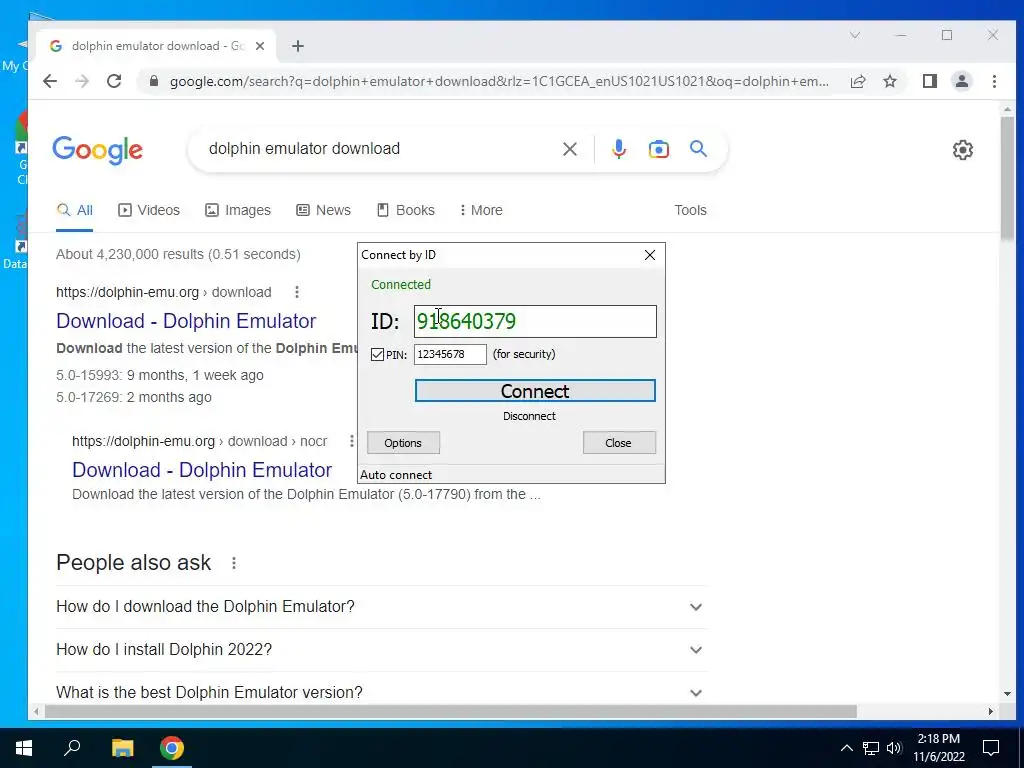Open Chrome three-dot menu

994,81
